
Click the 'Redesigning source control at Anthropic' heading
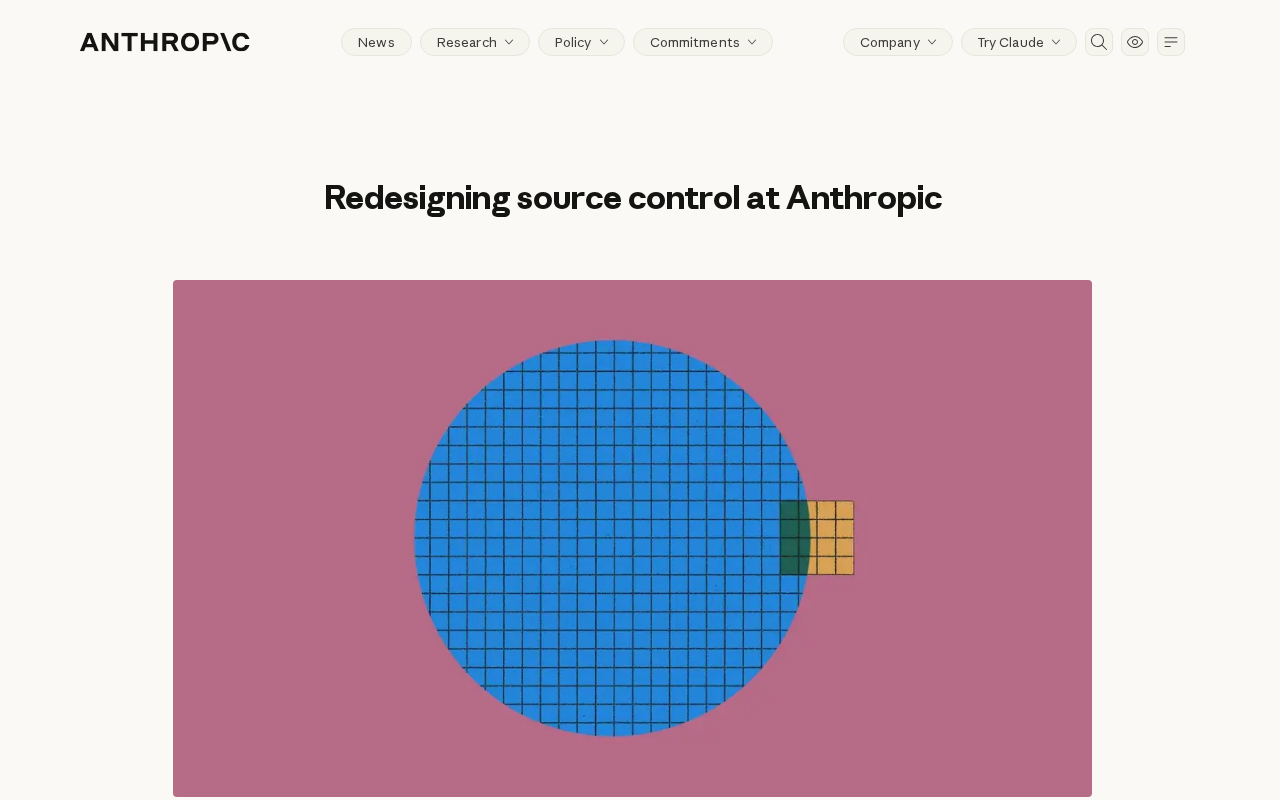[x=633, y=198]
